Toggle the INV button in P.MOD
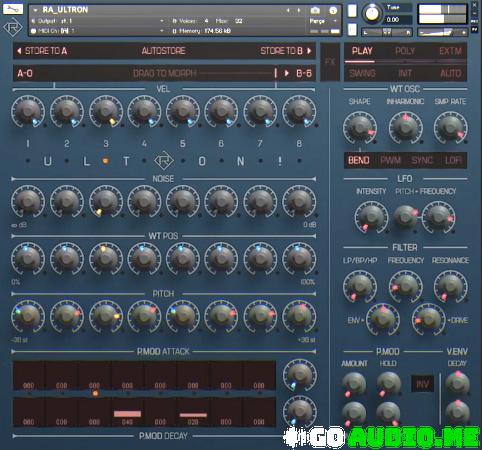The image size is (482, 450). coord(422,384)
